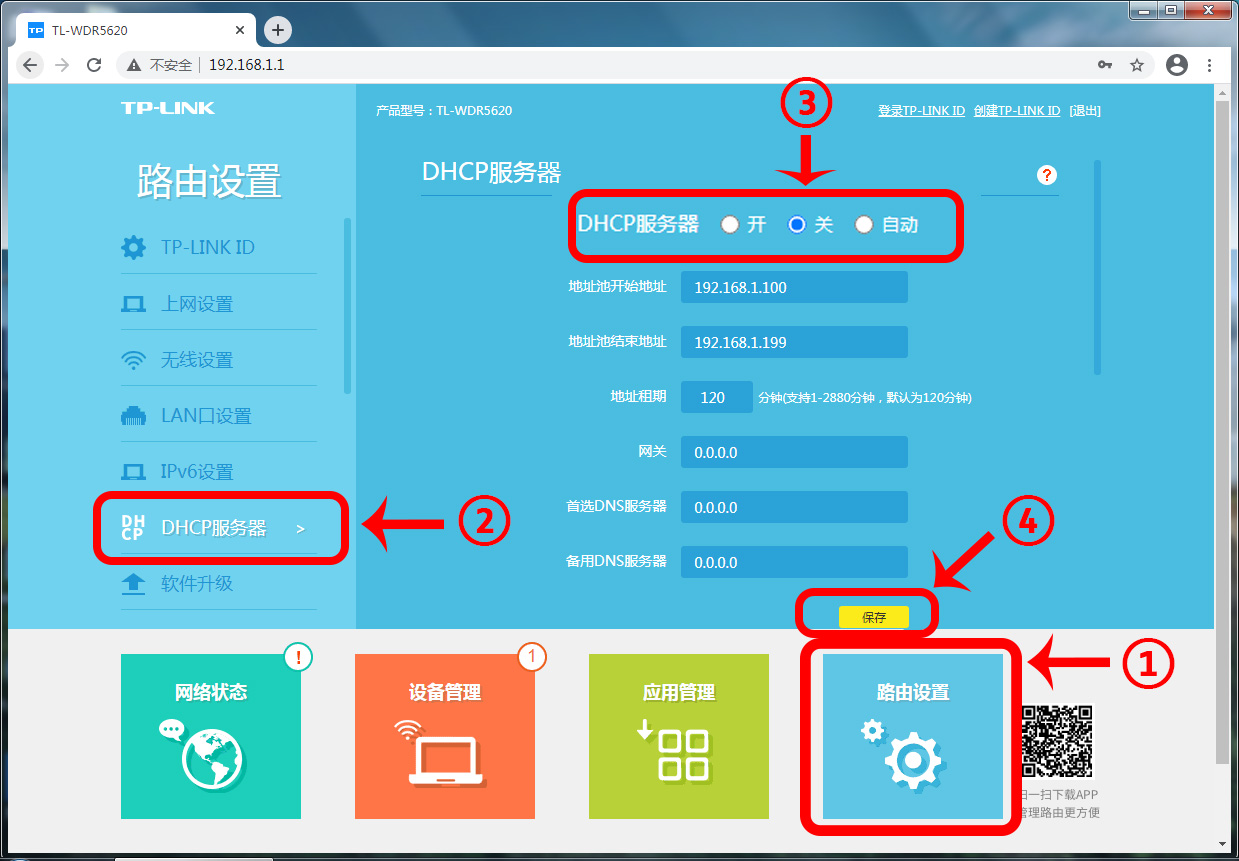Image resolution: width=1239 pixels, height=861 pixels.
Task: Open the Chrome profile avatar icon
Action: point(1177,65)
